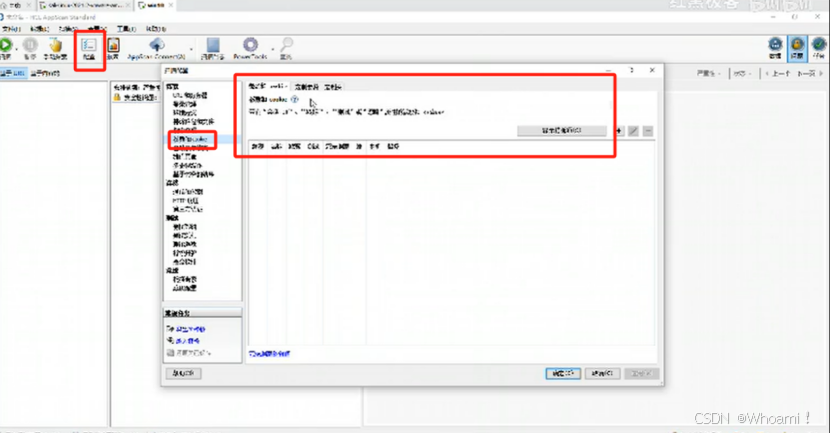Click the wide button above the parameter table
The height and width of the screenshot is (434, 831).
[x=562, y=130]
